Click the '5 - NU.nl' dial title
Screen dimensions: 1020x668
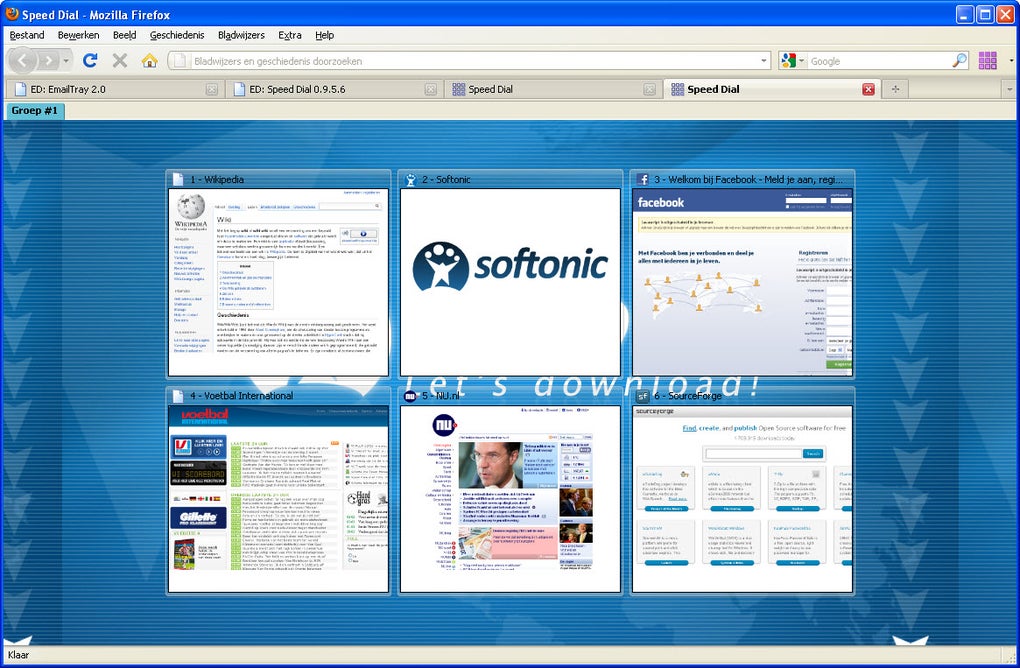coord(440,395)
